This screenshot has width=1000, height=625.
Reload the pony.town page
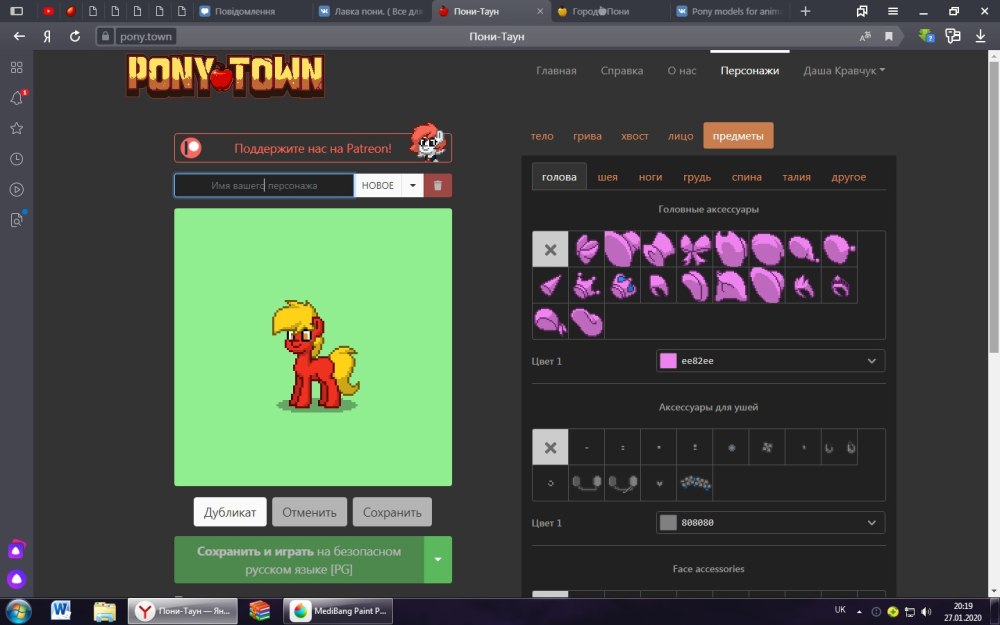(75, 36)
